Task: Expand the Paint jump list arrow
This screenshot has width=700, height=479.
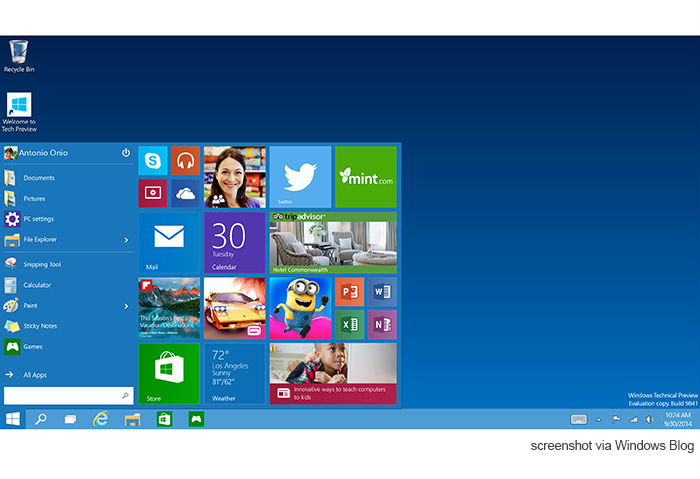Action: click(x=126, y=306)
